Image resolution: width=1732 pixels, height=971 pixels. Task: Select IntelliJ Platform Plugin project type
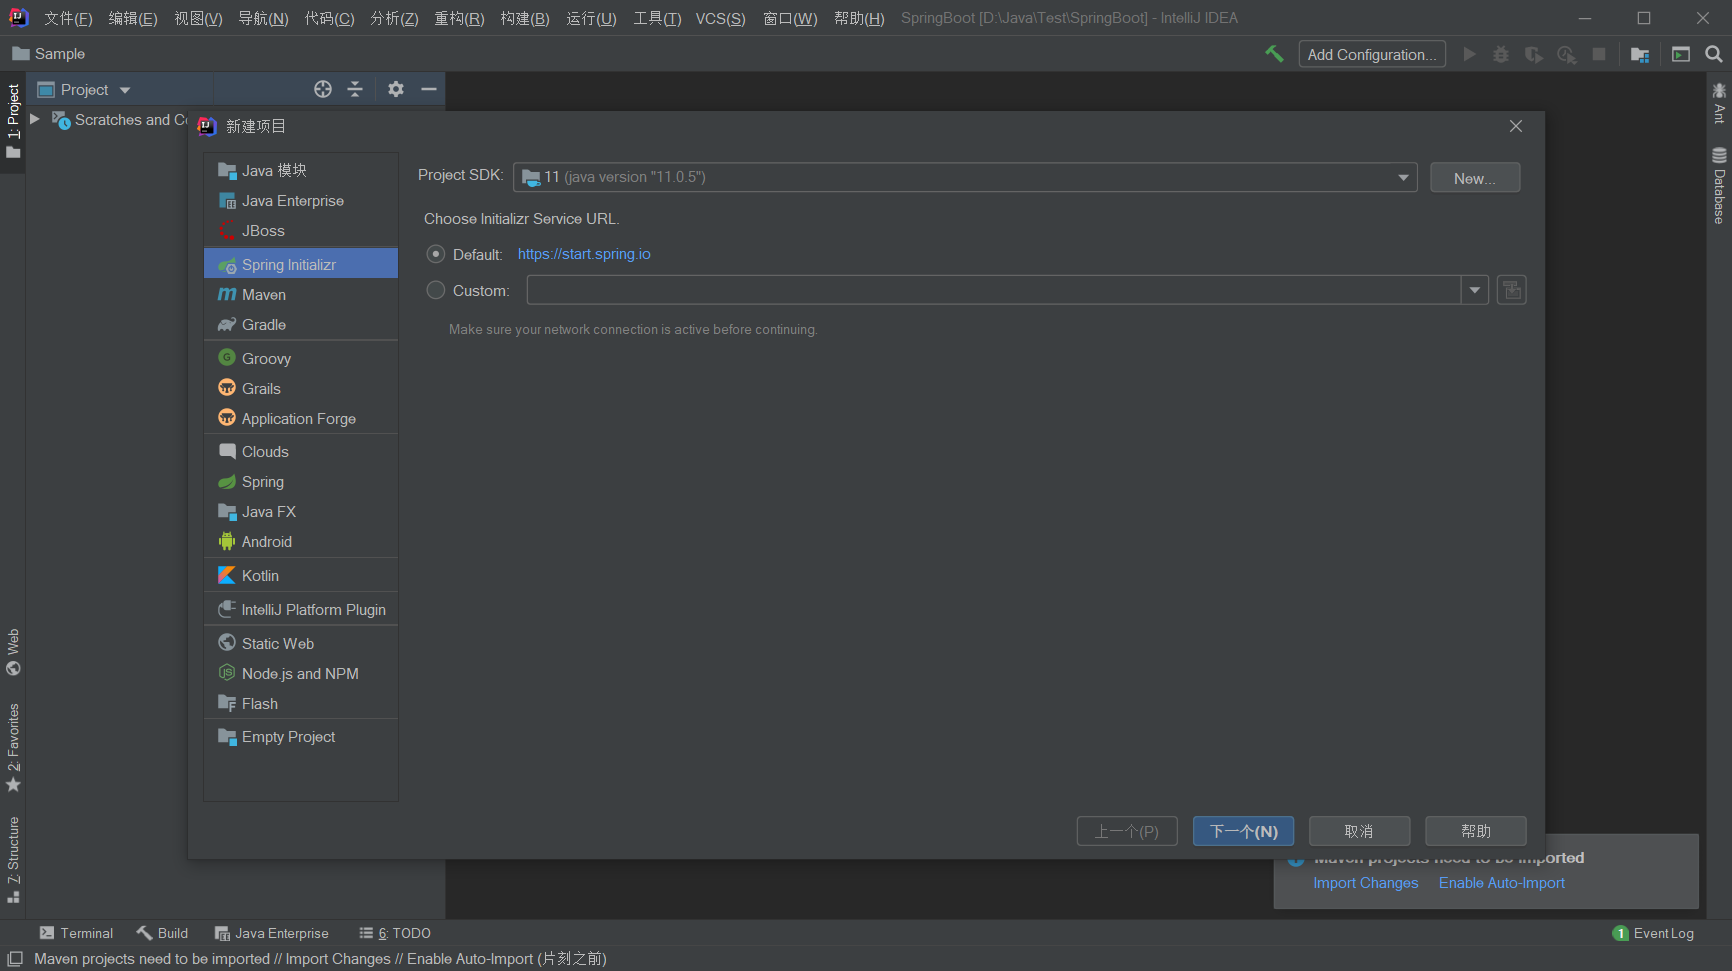coord(301,610)
